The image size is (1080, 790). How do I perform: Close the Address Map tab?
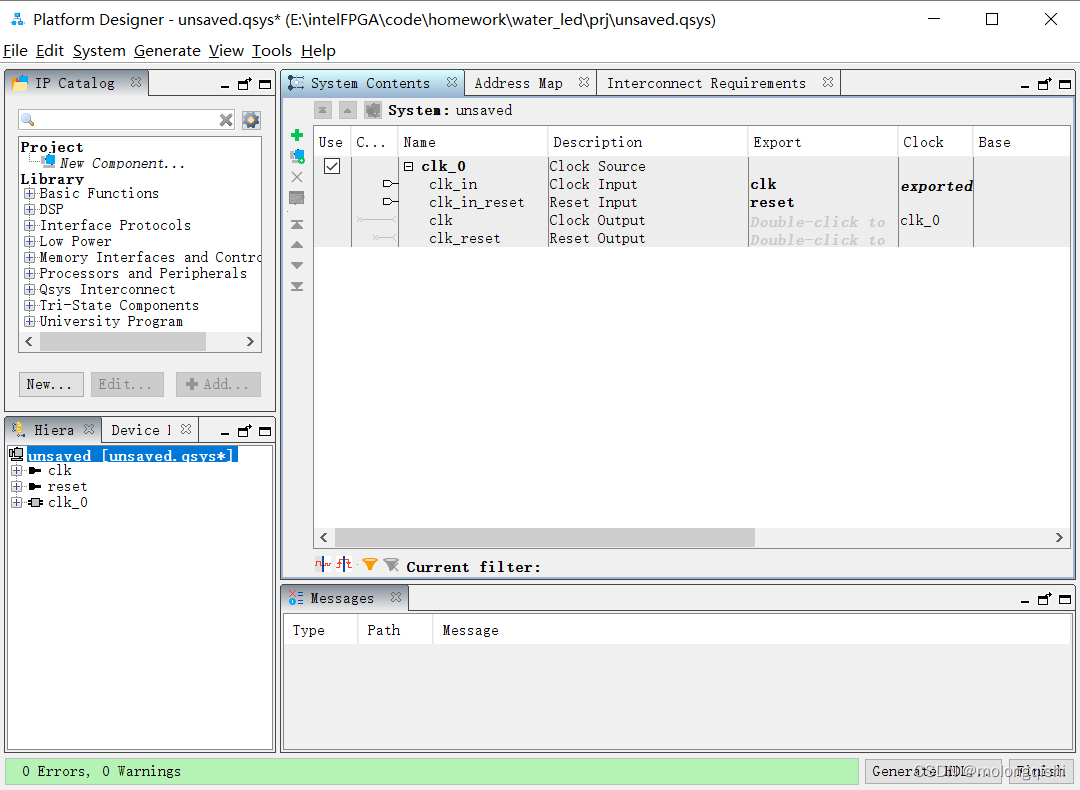[x=584, y=82]
